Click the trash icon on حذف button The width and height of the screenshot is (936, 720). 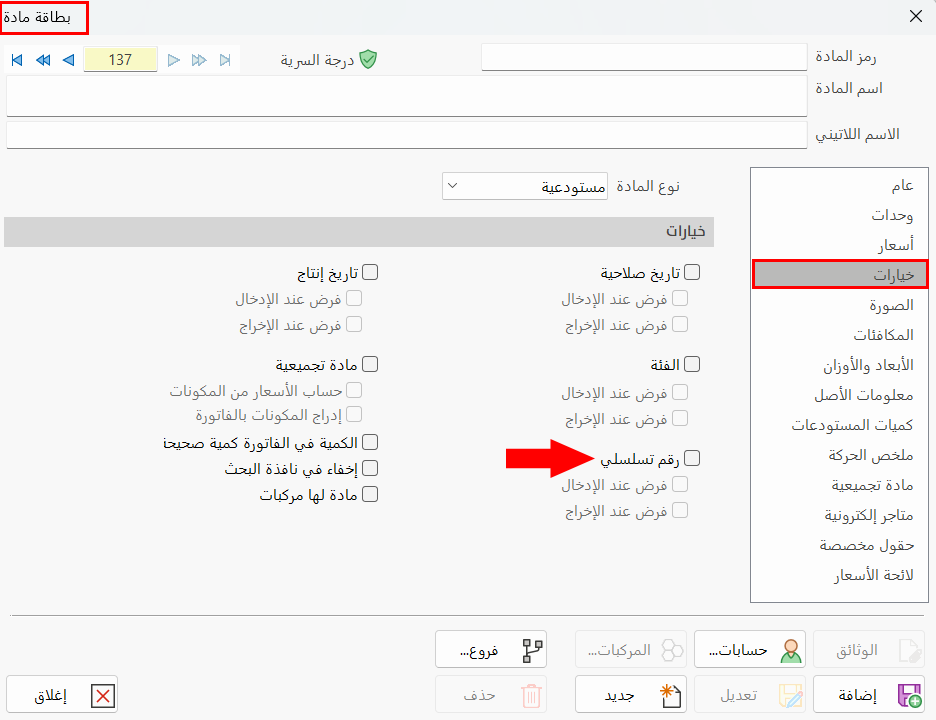(x=533, y=694)
